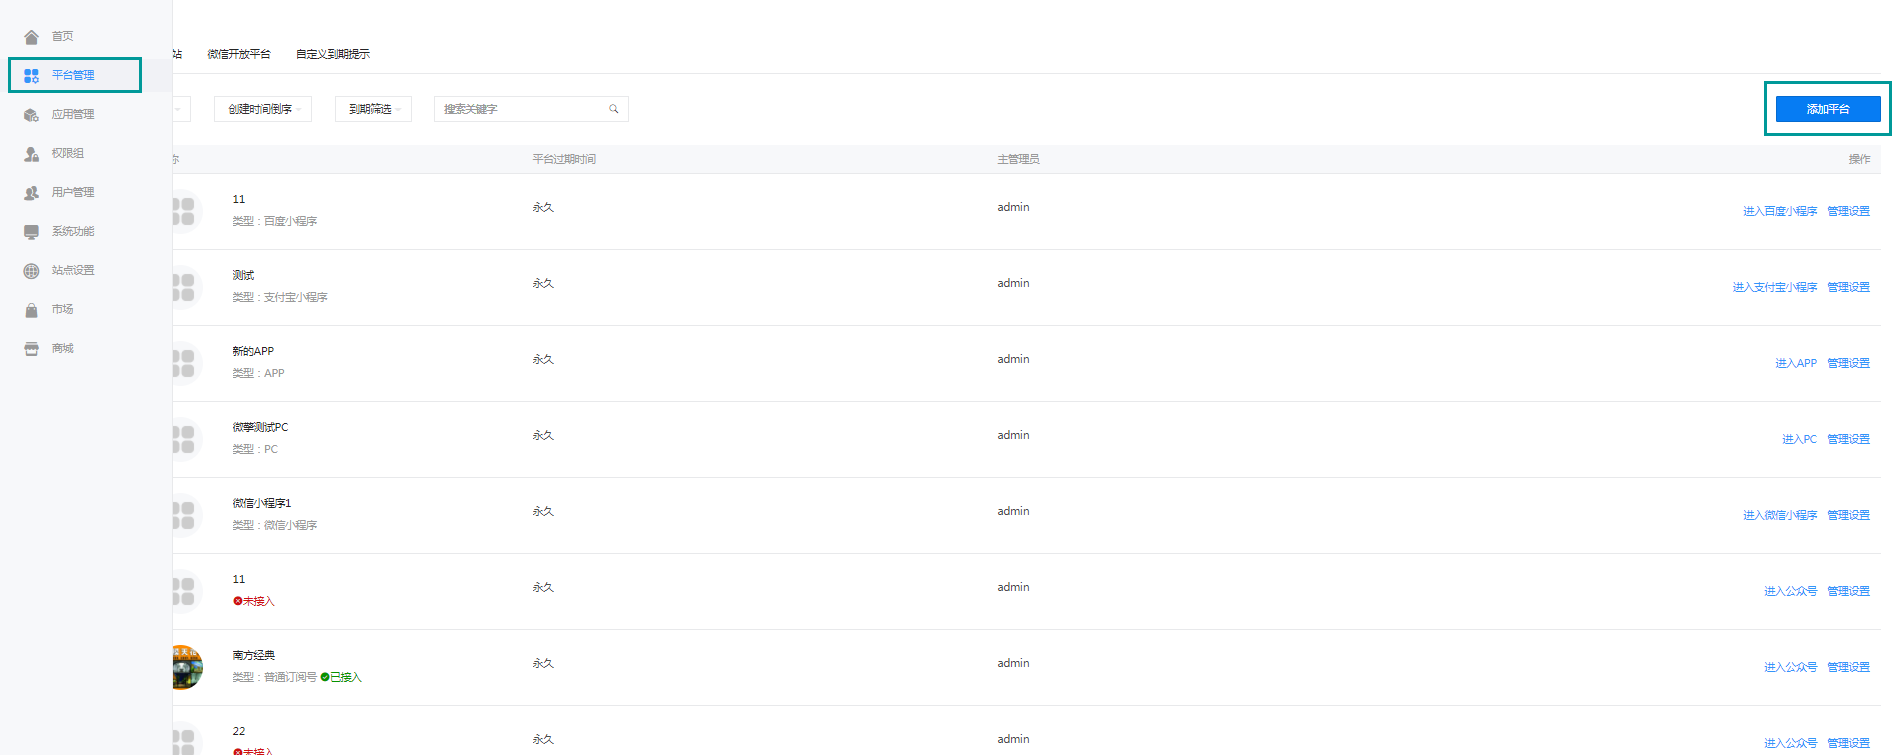Click 进入微信小程序 link
The image size is (1899, 755).
point(1780,515)
